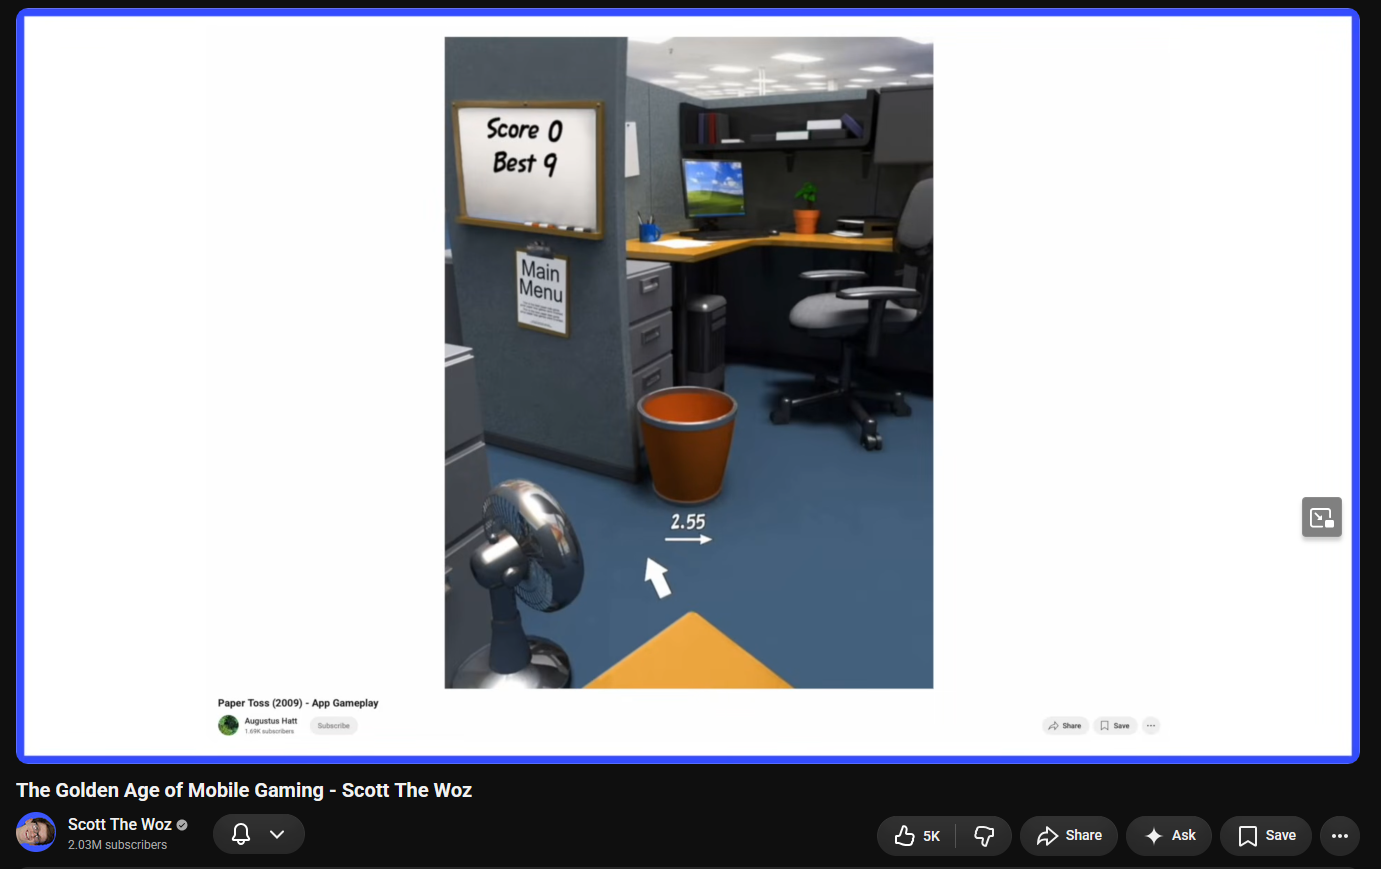Viewport: 1381px width, 869px height.
Task: Save video to a playlist
Action: tap(1266, 835)
